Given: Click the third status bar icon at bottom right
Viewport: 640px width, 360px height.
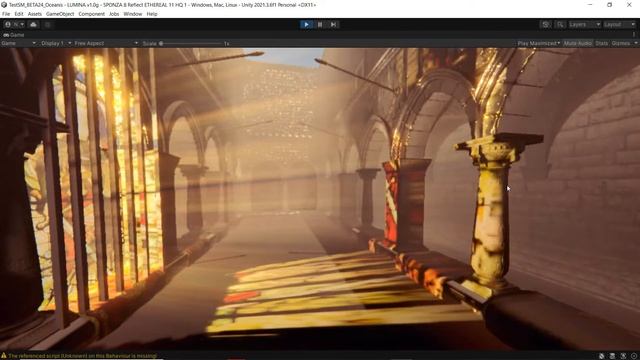Looking at the screenshot, I should pos(623,356).
